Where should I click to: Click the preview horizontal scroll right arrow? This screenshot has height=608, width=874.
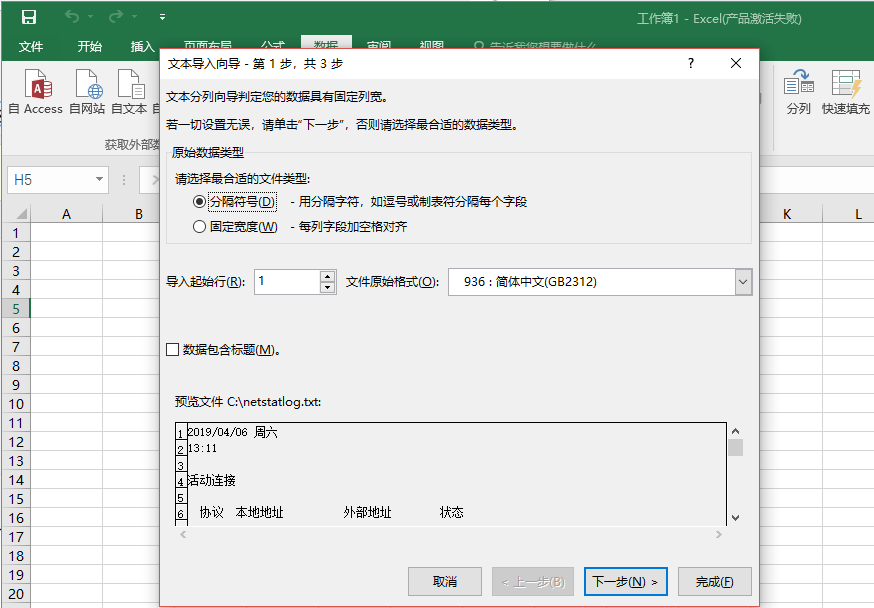(719, 534)
